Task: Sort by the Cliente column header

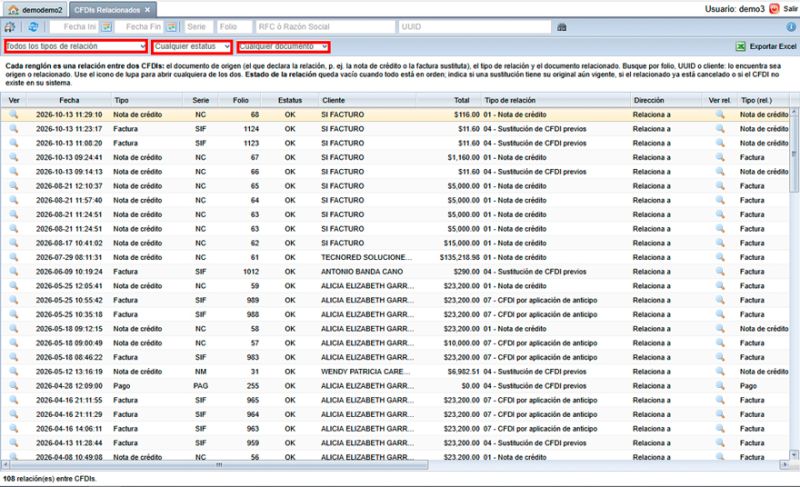Action: pos(367,100)
